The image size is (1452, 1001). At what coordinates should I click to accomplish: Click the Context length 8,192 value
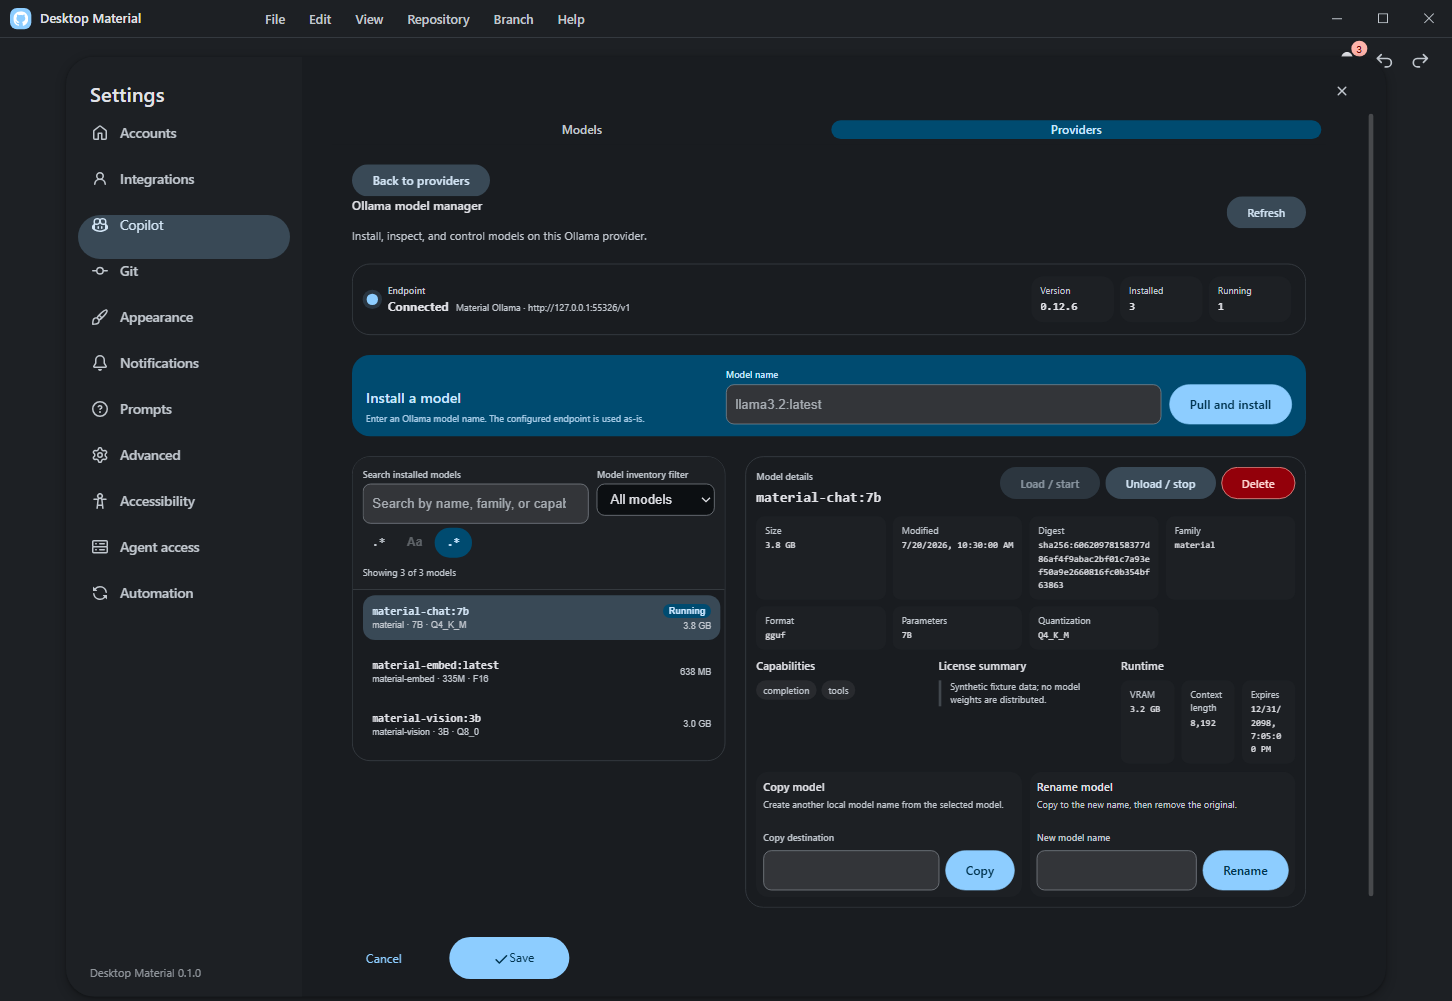point(1203,723)
